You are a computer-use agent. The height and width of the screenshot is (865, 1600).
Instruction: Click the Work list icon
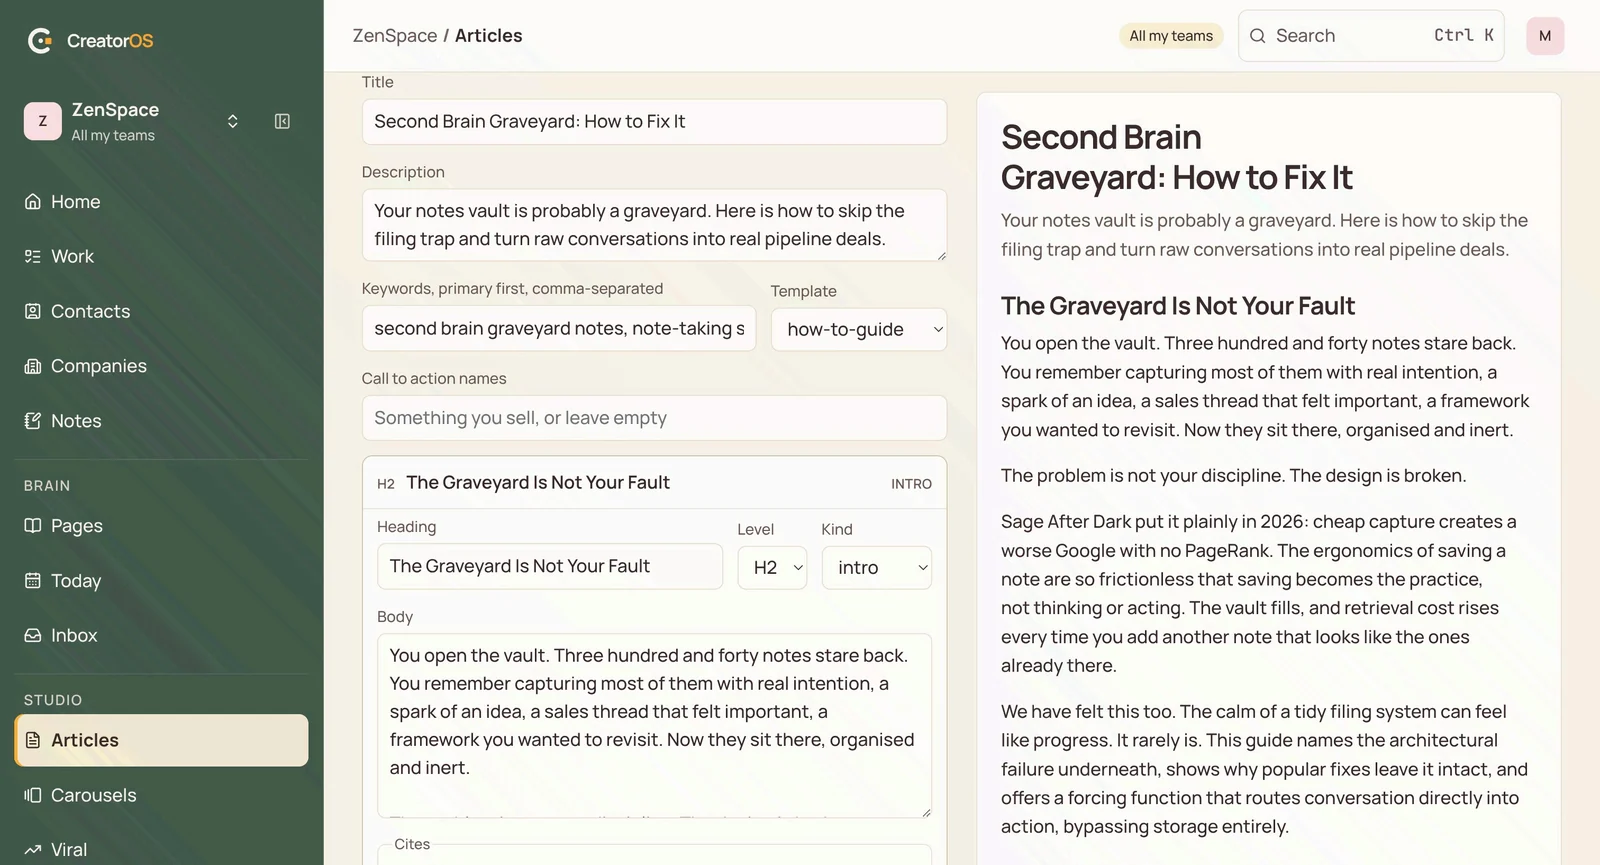click(x=33, y=256)
